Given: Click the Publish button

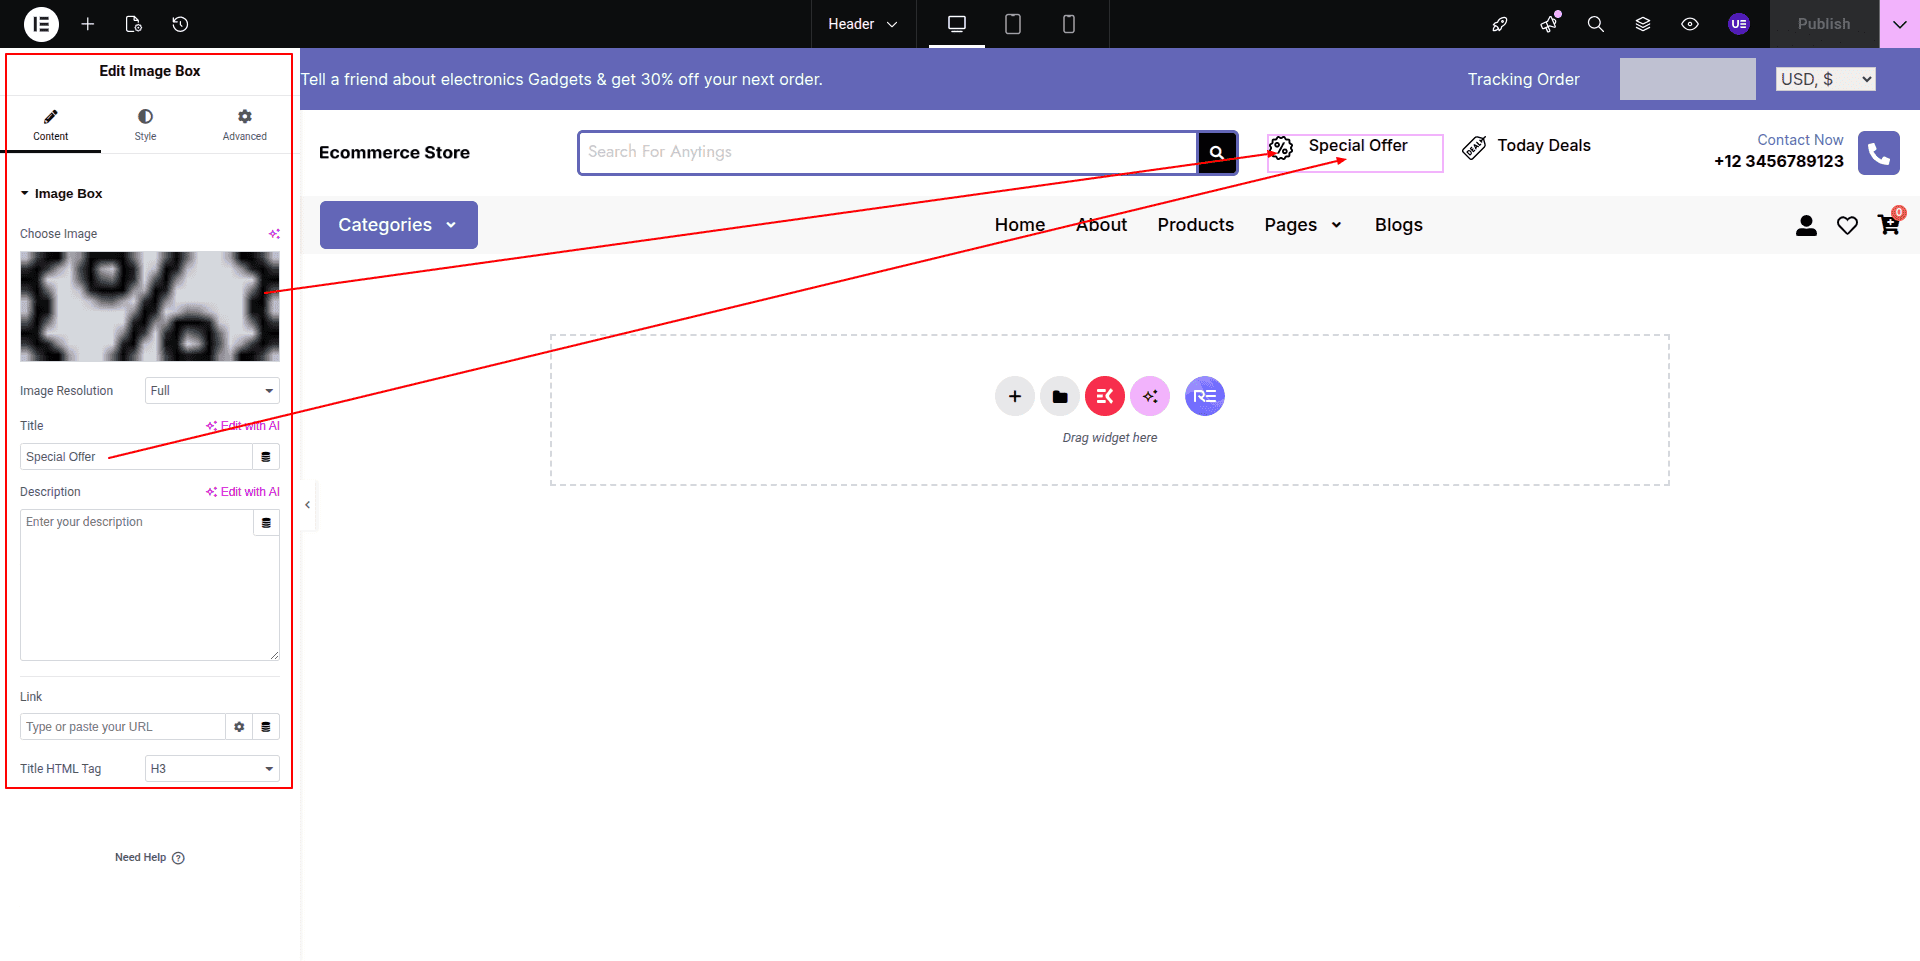Looking at the screenshot, I should click(1823, 24).
